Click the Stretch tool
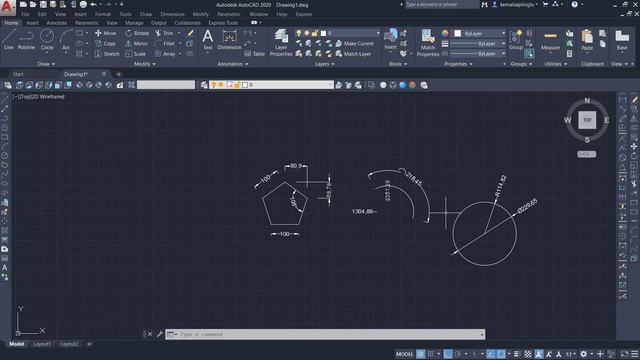Image resolution: width=640 pixels, height=360 pixels. (x=107, y=54)
